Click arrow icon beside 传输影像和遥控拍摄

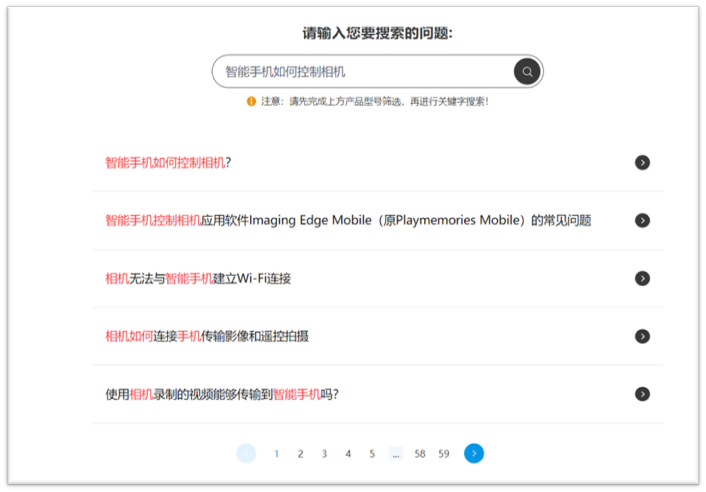tap(642, 337)
